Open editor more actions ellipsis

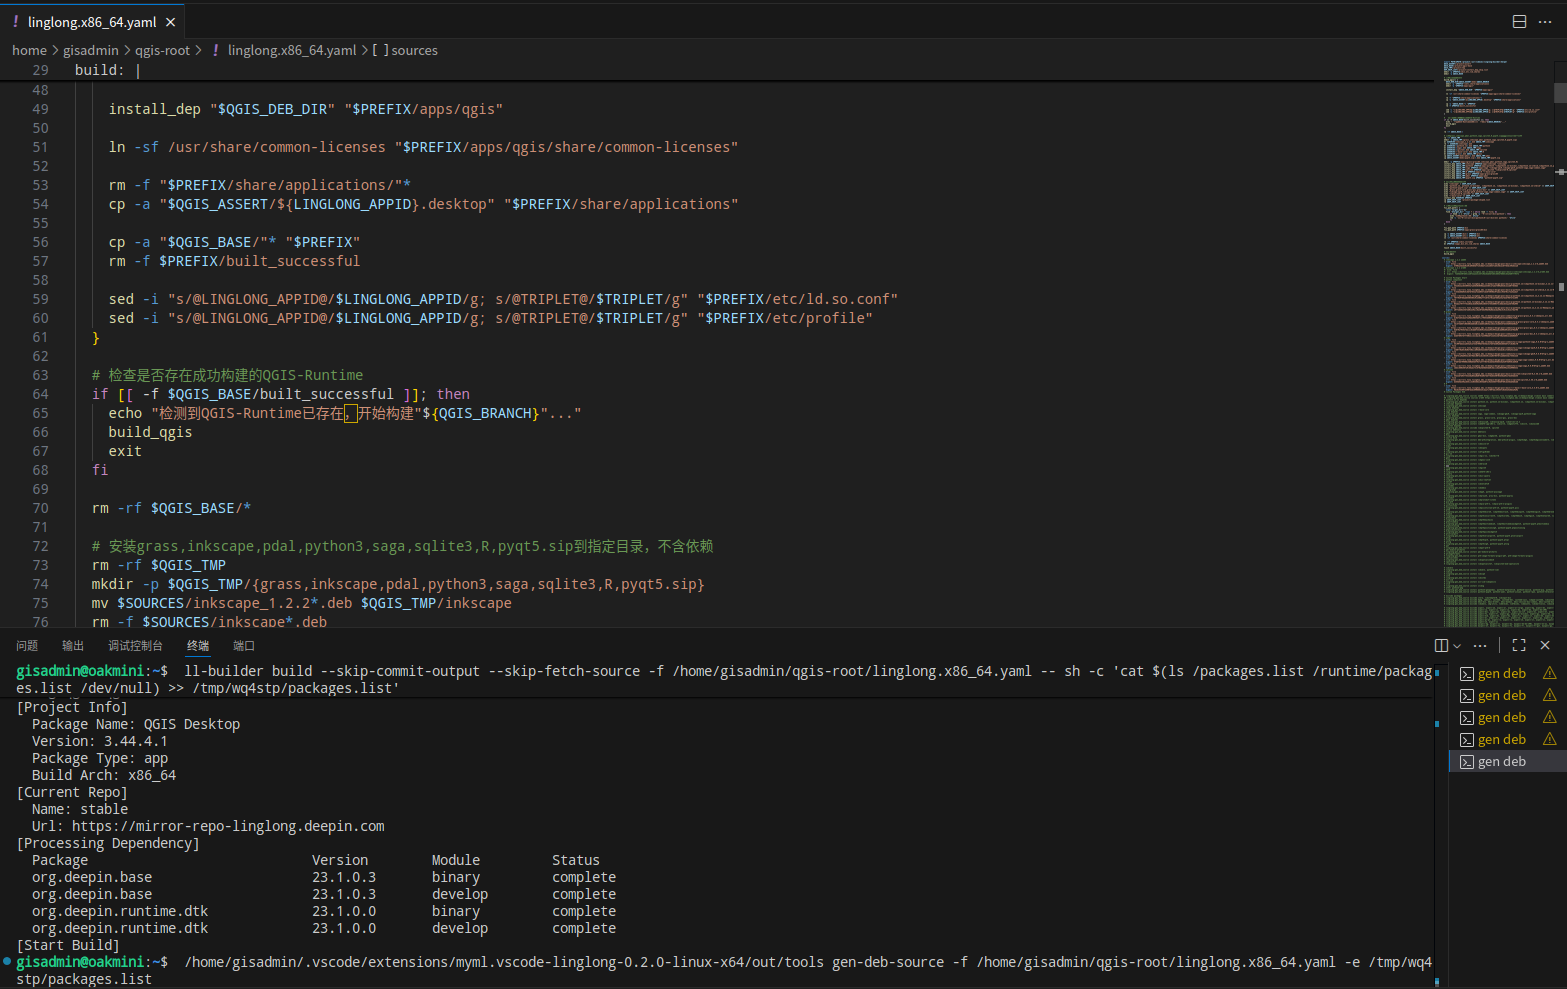1545,22
